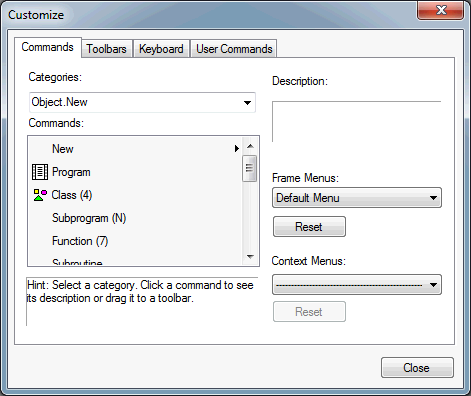Click the Program command icon
This screenshot has height=396, width=471.
(x=40, y=172)
